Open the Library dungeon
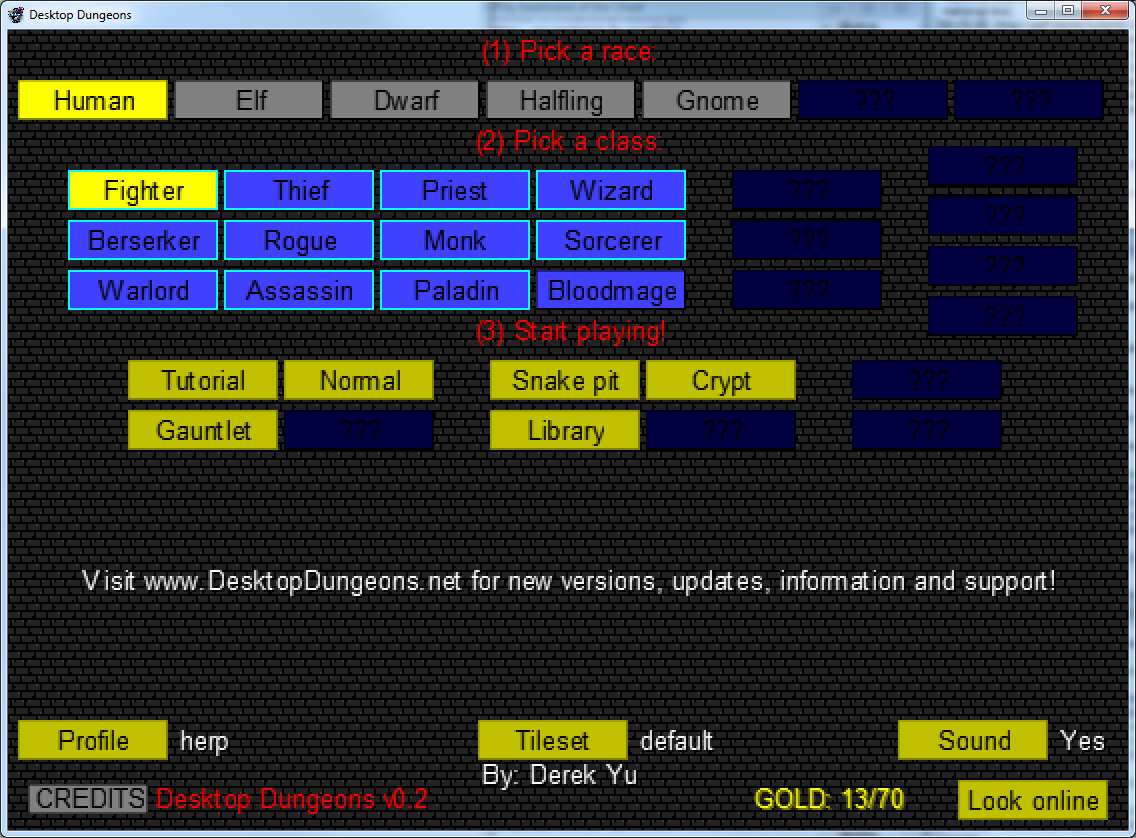Viewport: 1136px width, 838px height. point(565,430)
